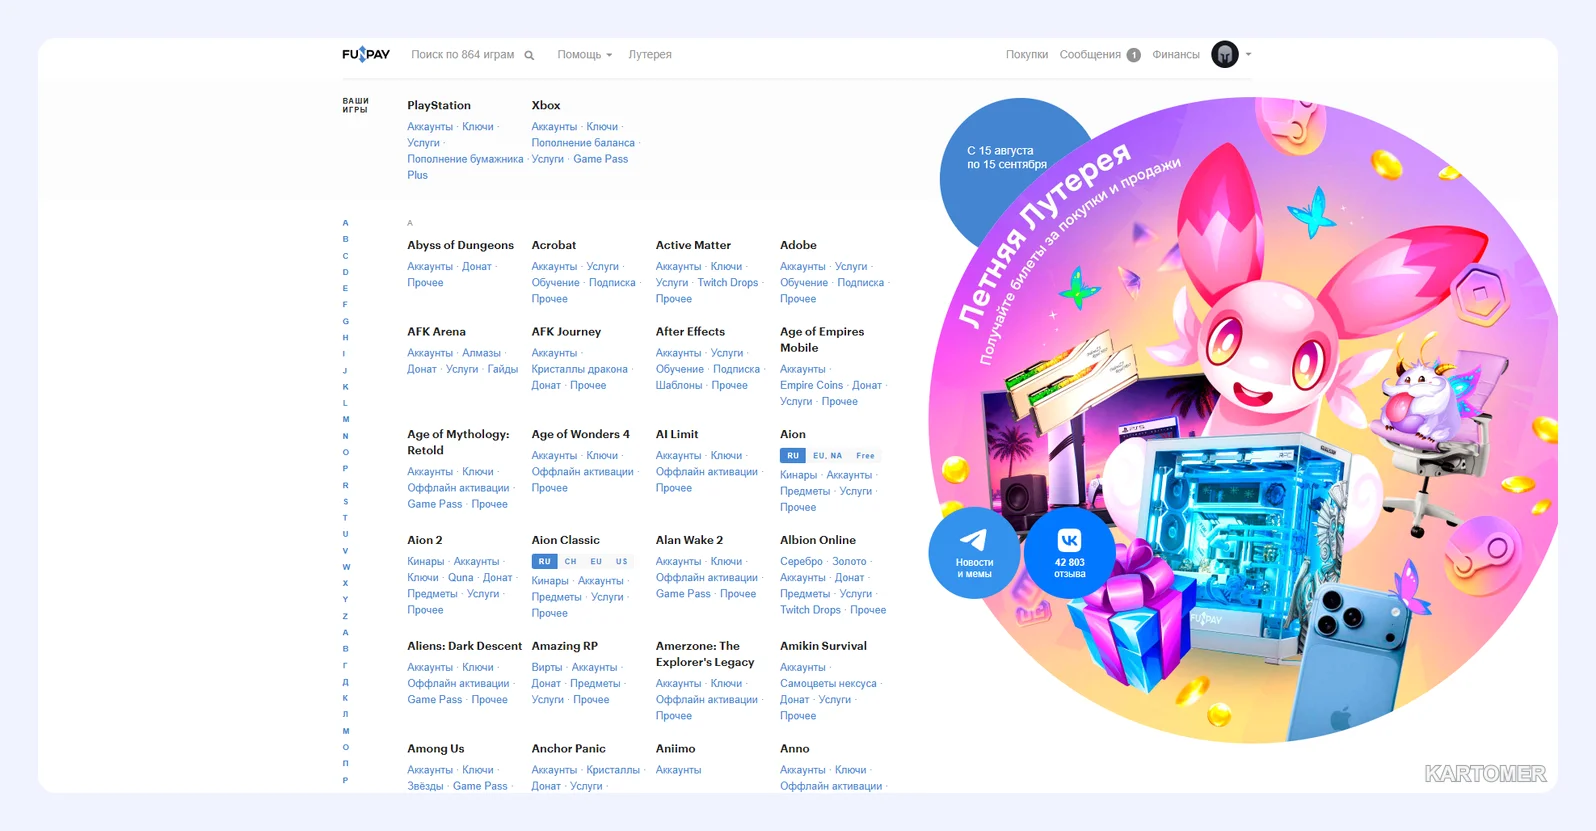Open Xbox Пополнение баланса link
Screen dimensions: 1596x831
[583, 143]
